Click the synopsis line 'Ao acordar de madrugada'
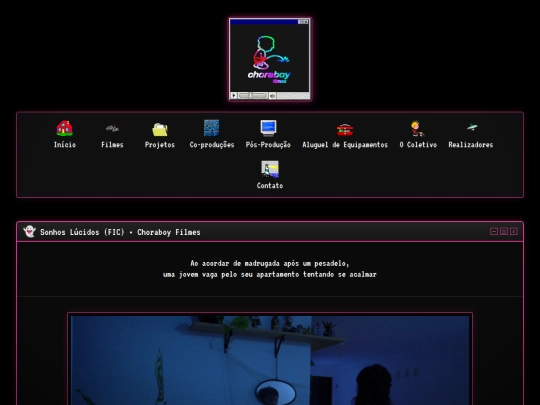Screen dimensions: 540x405 [x=270, y=263]
